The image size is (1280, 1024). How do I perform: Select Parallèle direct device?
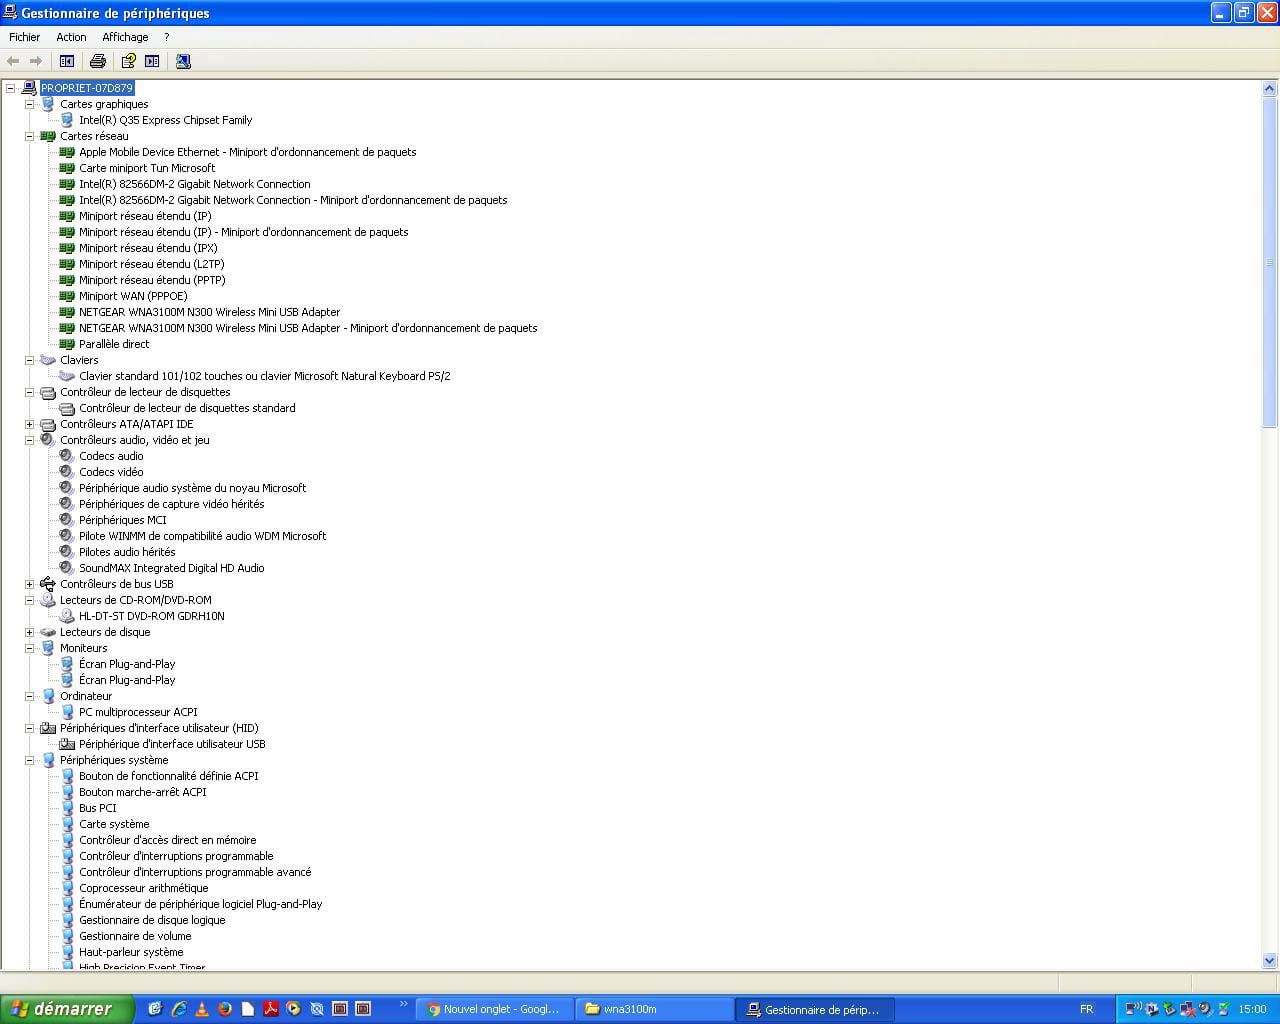click(x=114, y=344)
